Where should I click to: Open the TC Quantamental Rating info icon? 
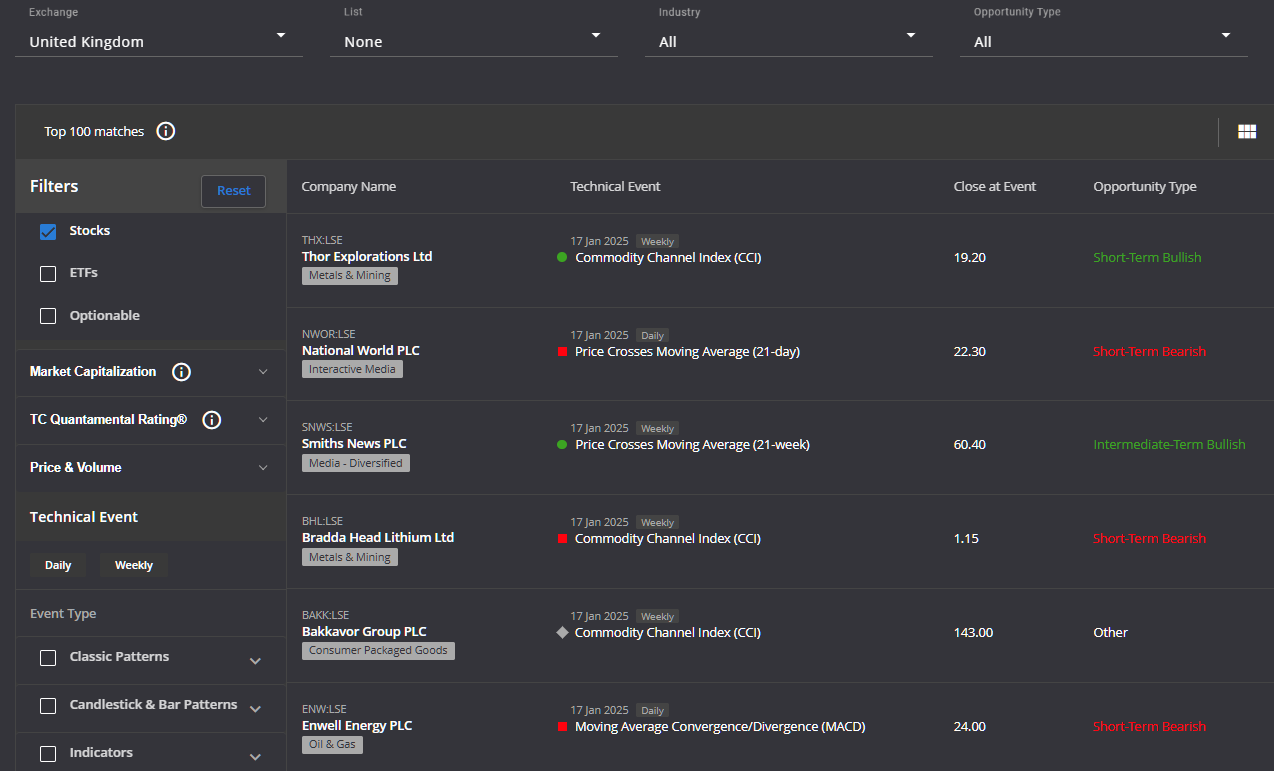tap(212, 420)
